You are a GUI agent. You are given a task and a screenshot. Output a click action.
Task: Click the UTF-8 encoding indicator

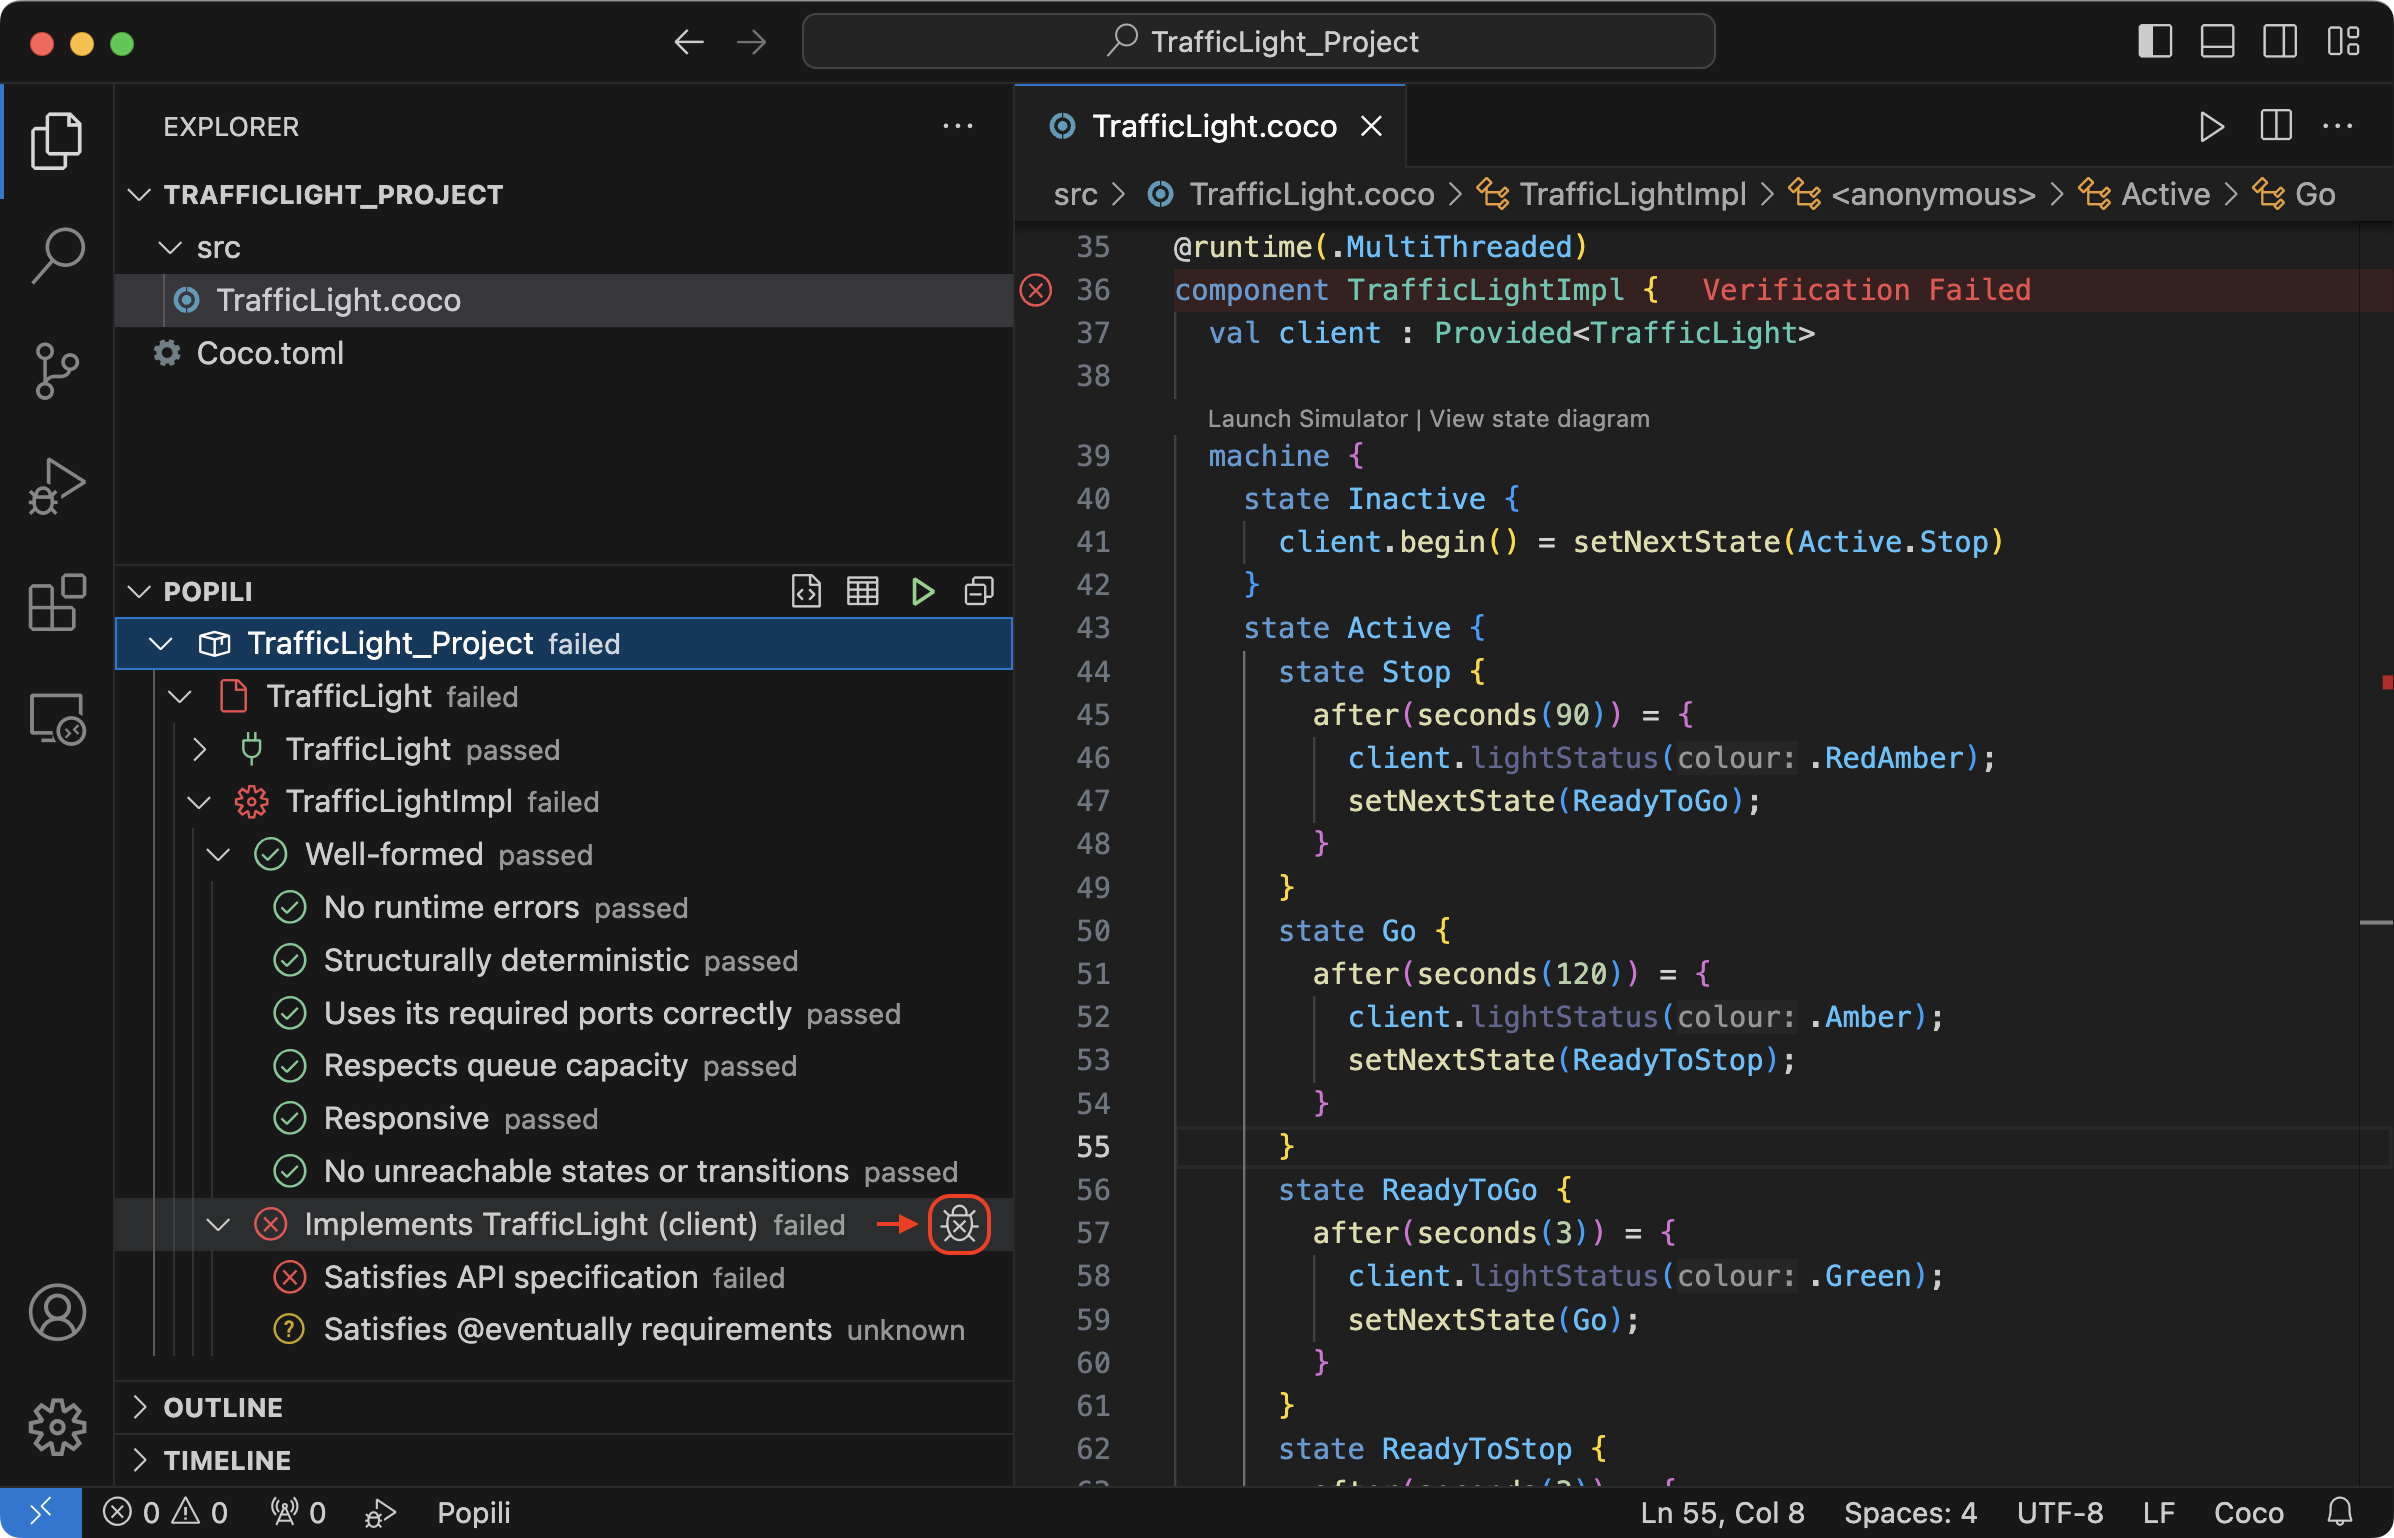[x=2060, y=1513]
